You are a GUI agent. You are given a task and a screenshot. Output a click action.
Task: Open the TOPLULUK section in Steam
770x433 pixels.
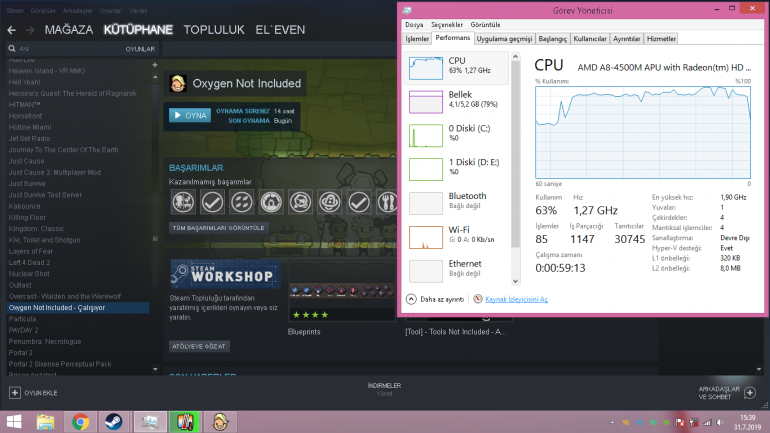coord(214,30)
